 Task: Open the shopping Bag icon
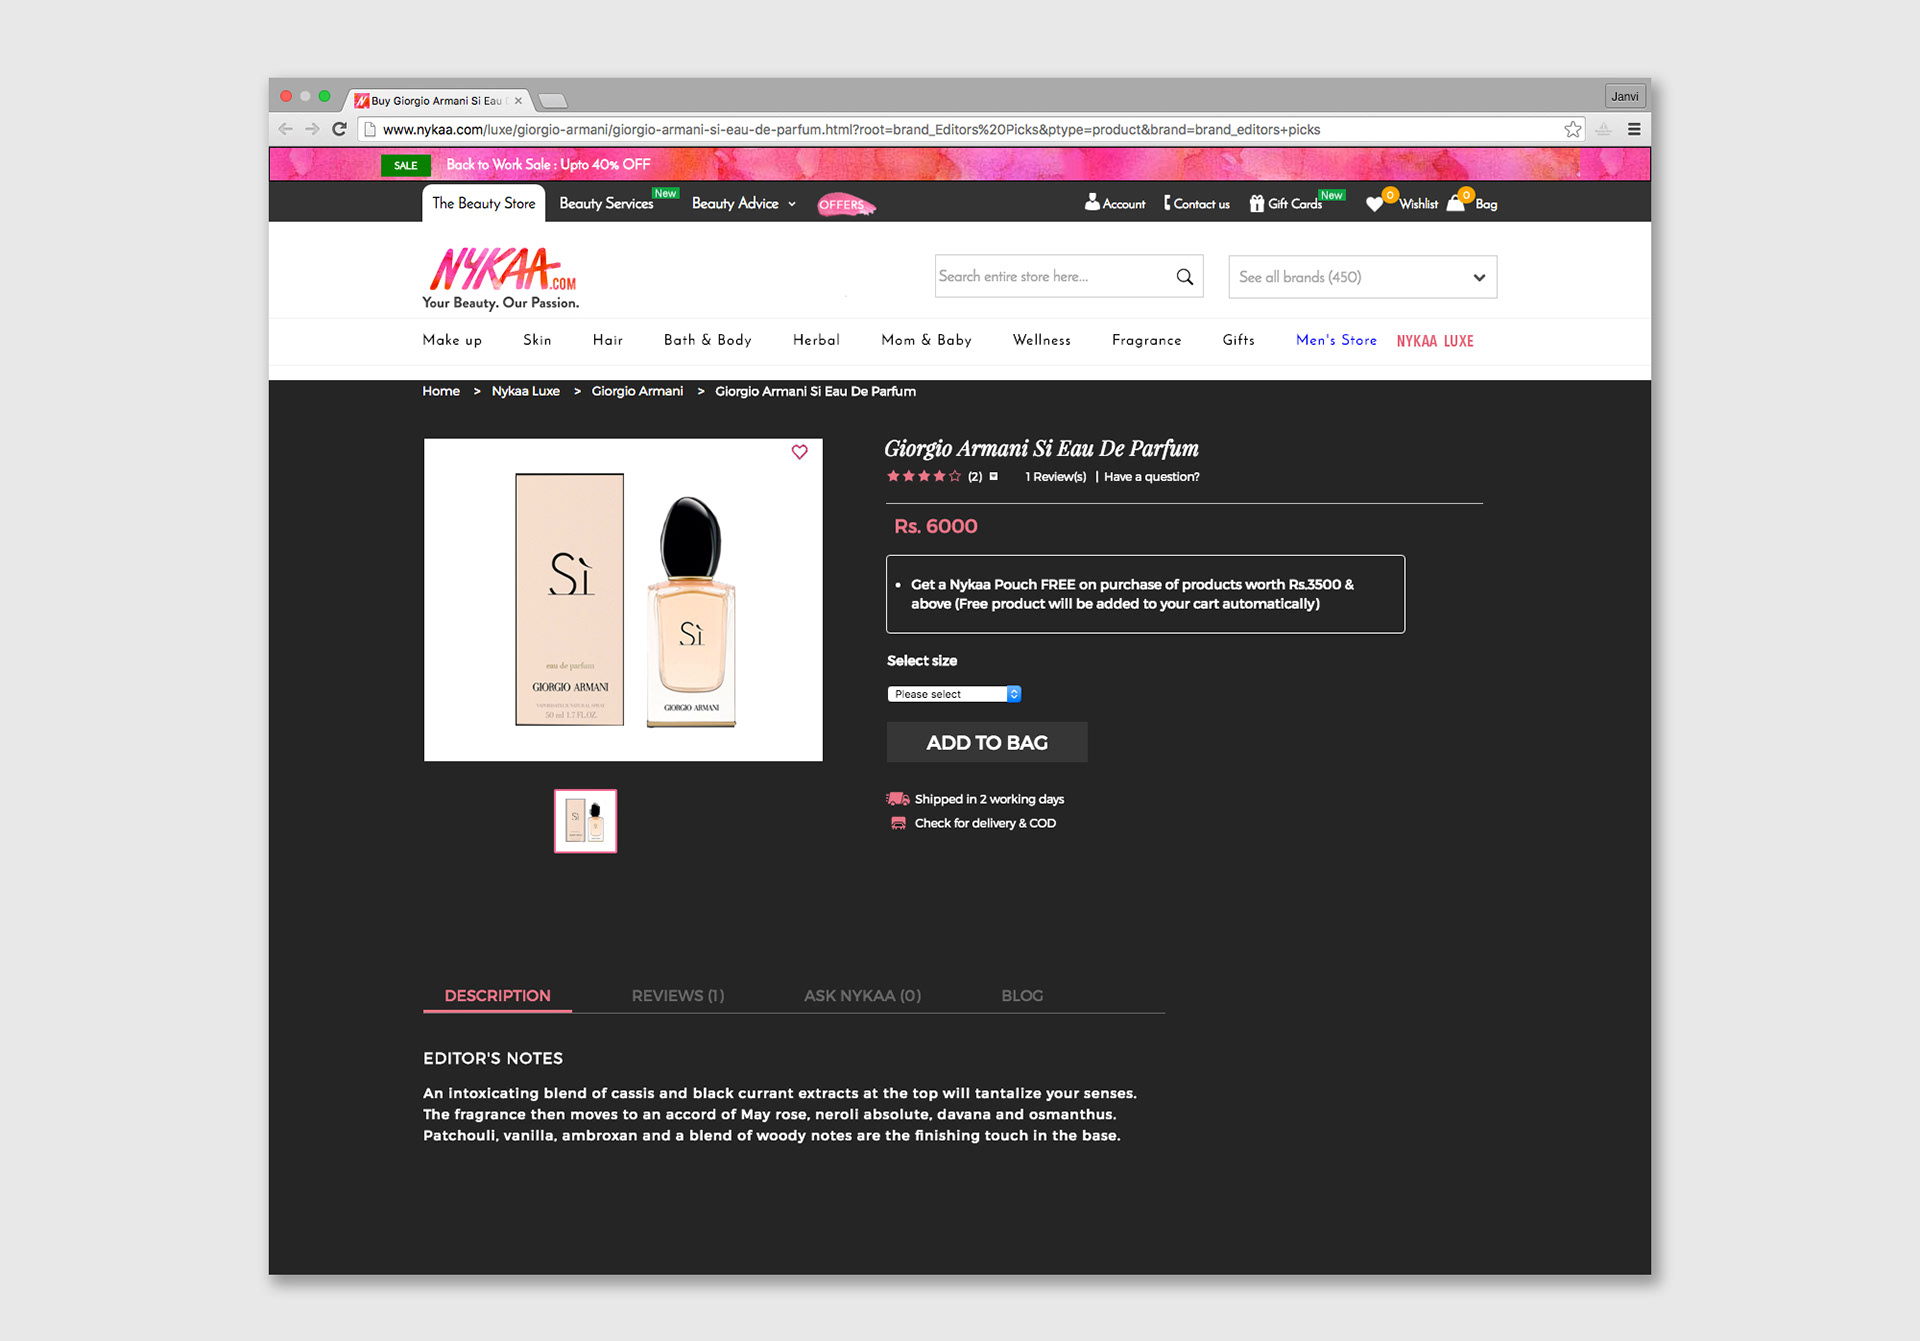tap(1456, 203)
